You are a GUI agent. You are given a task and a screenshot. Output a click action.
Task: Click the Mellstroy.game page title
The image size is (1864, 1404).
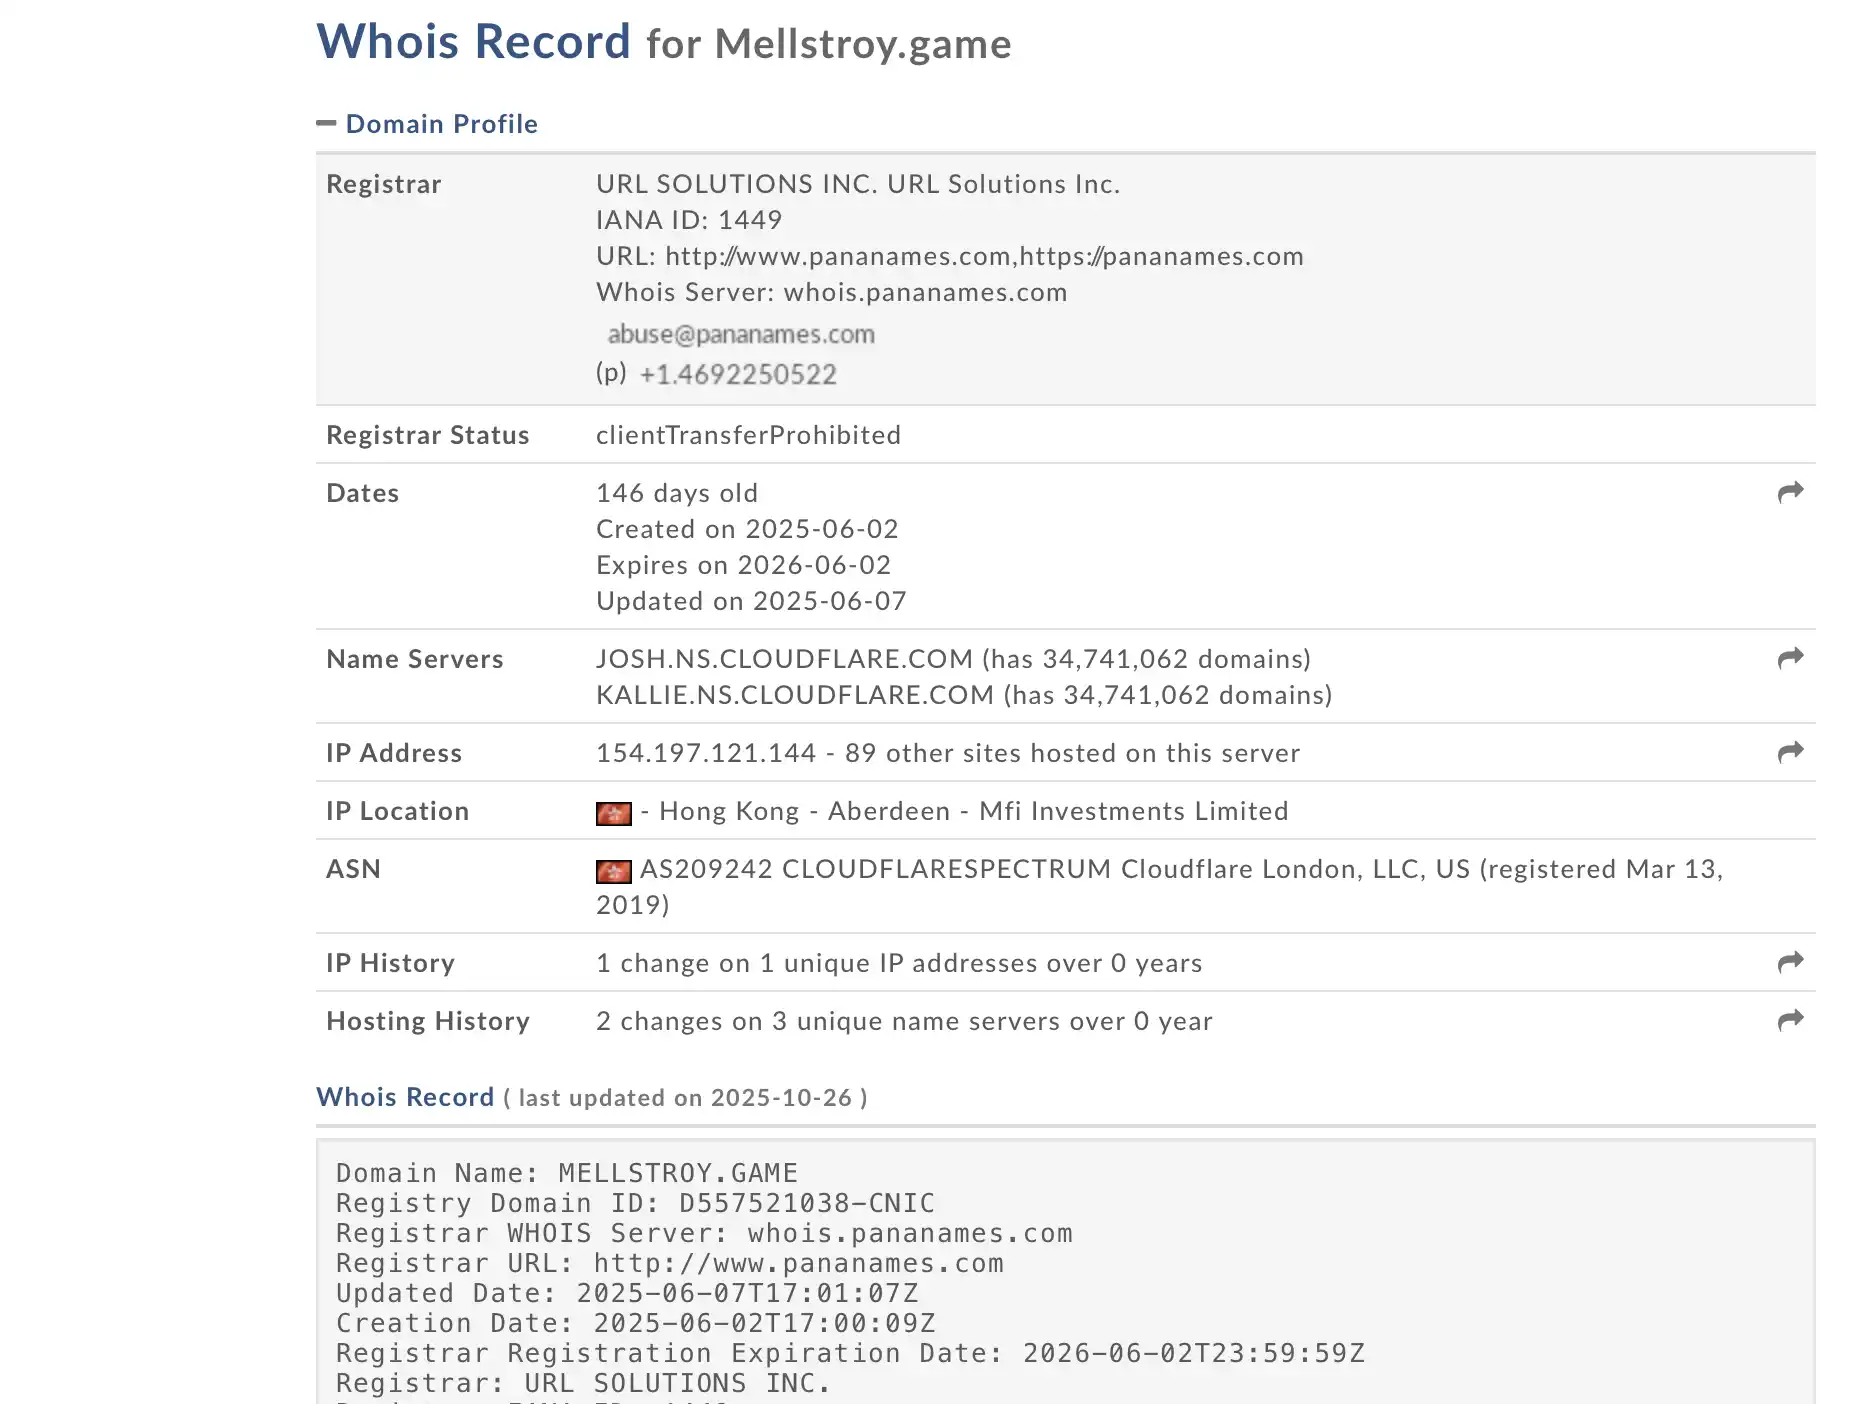(828, 44)
